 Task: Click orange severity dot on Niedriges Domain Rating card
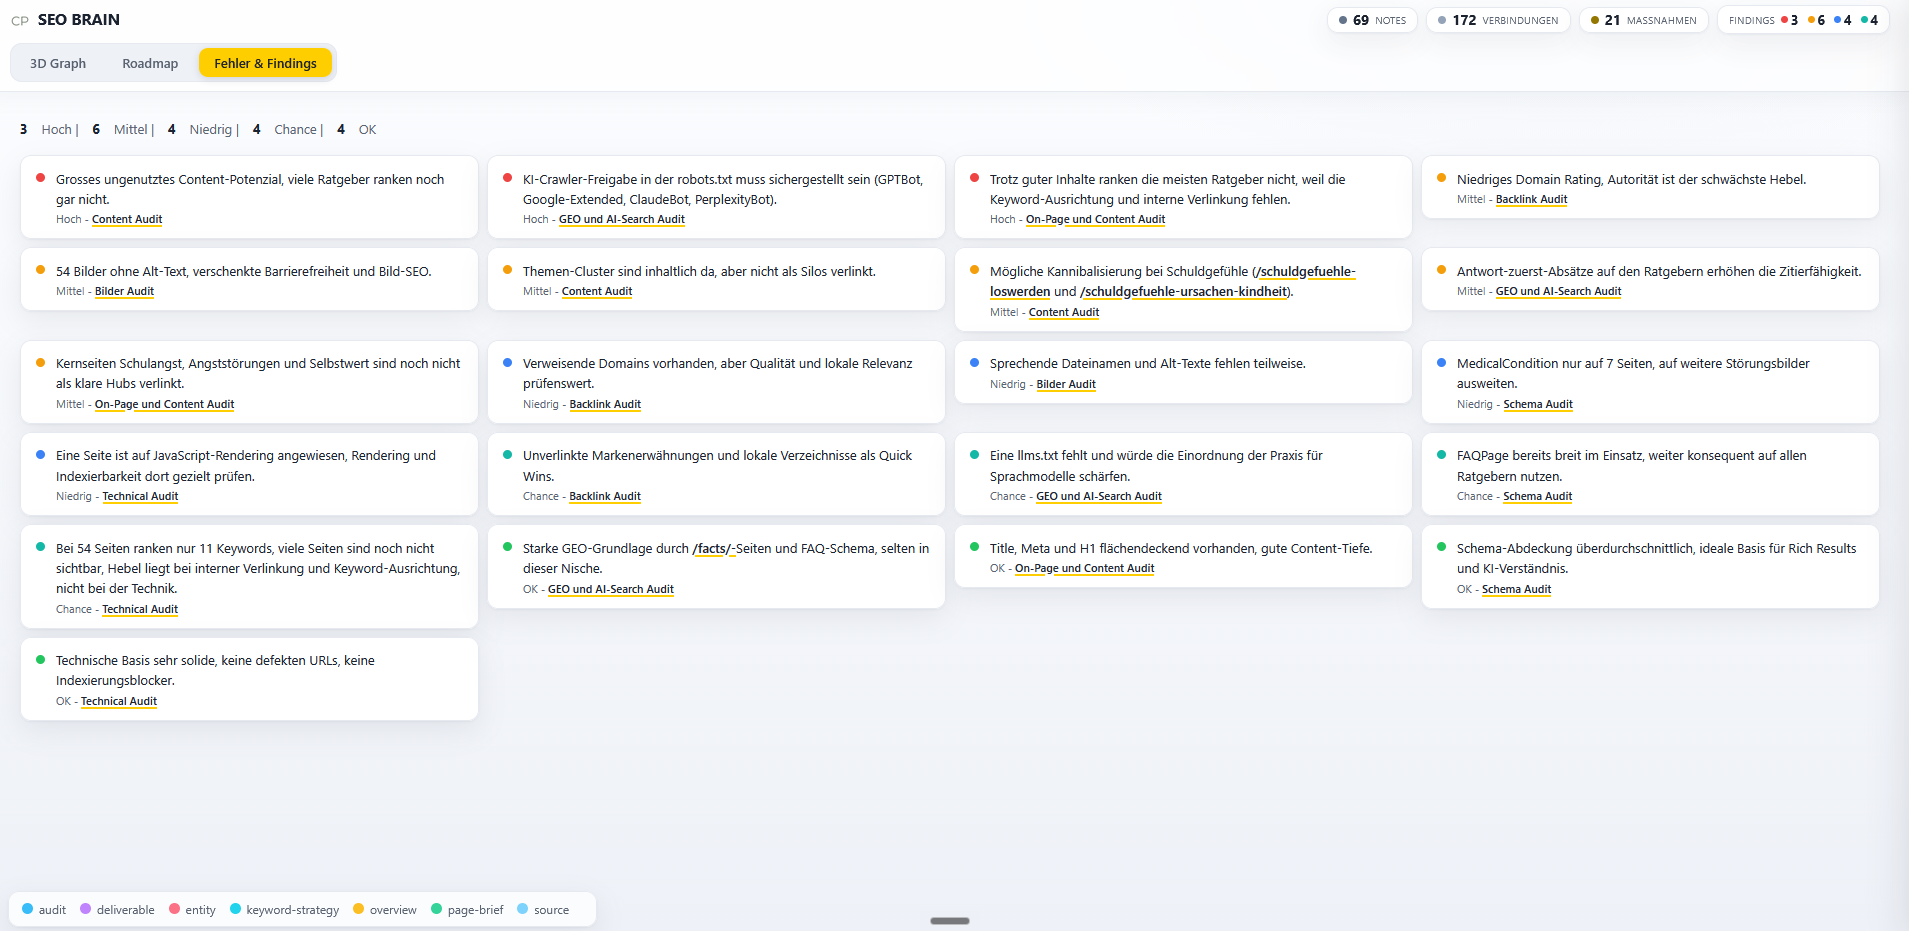coord(1441,178)
